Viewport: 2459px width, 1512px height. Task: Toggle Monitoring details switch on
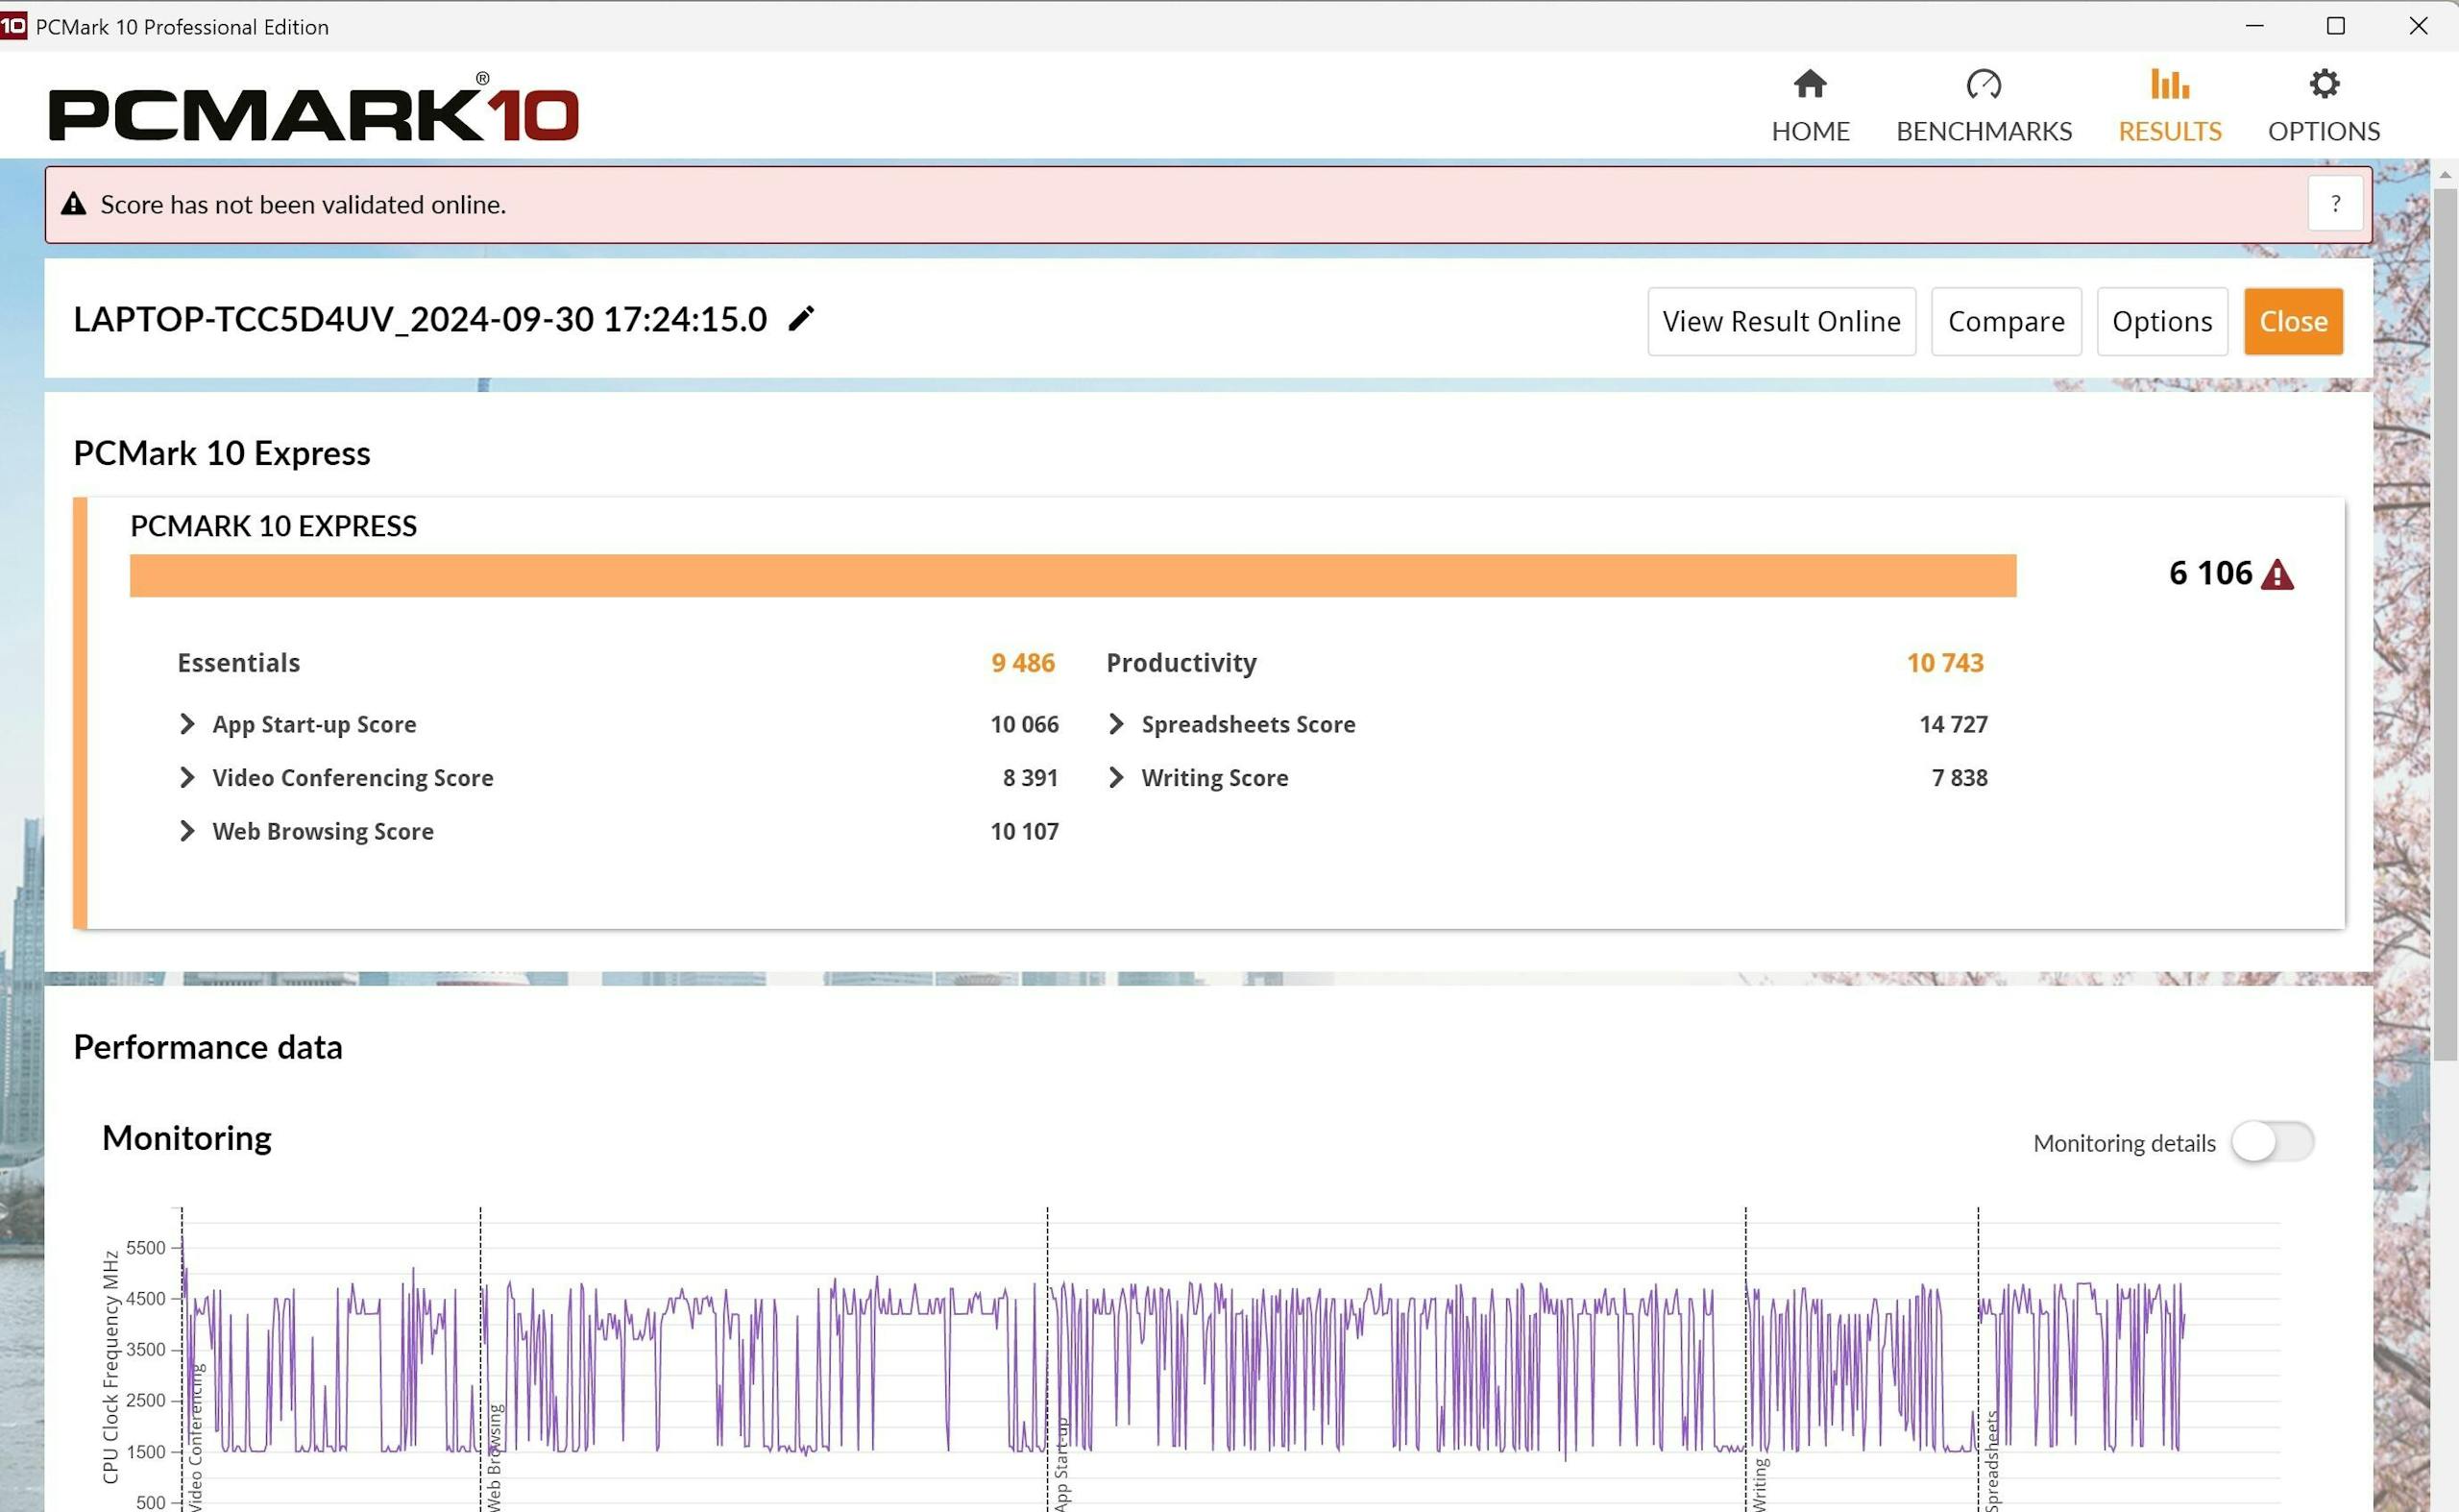(x=2272, y=1142)
